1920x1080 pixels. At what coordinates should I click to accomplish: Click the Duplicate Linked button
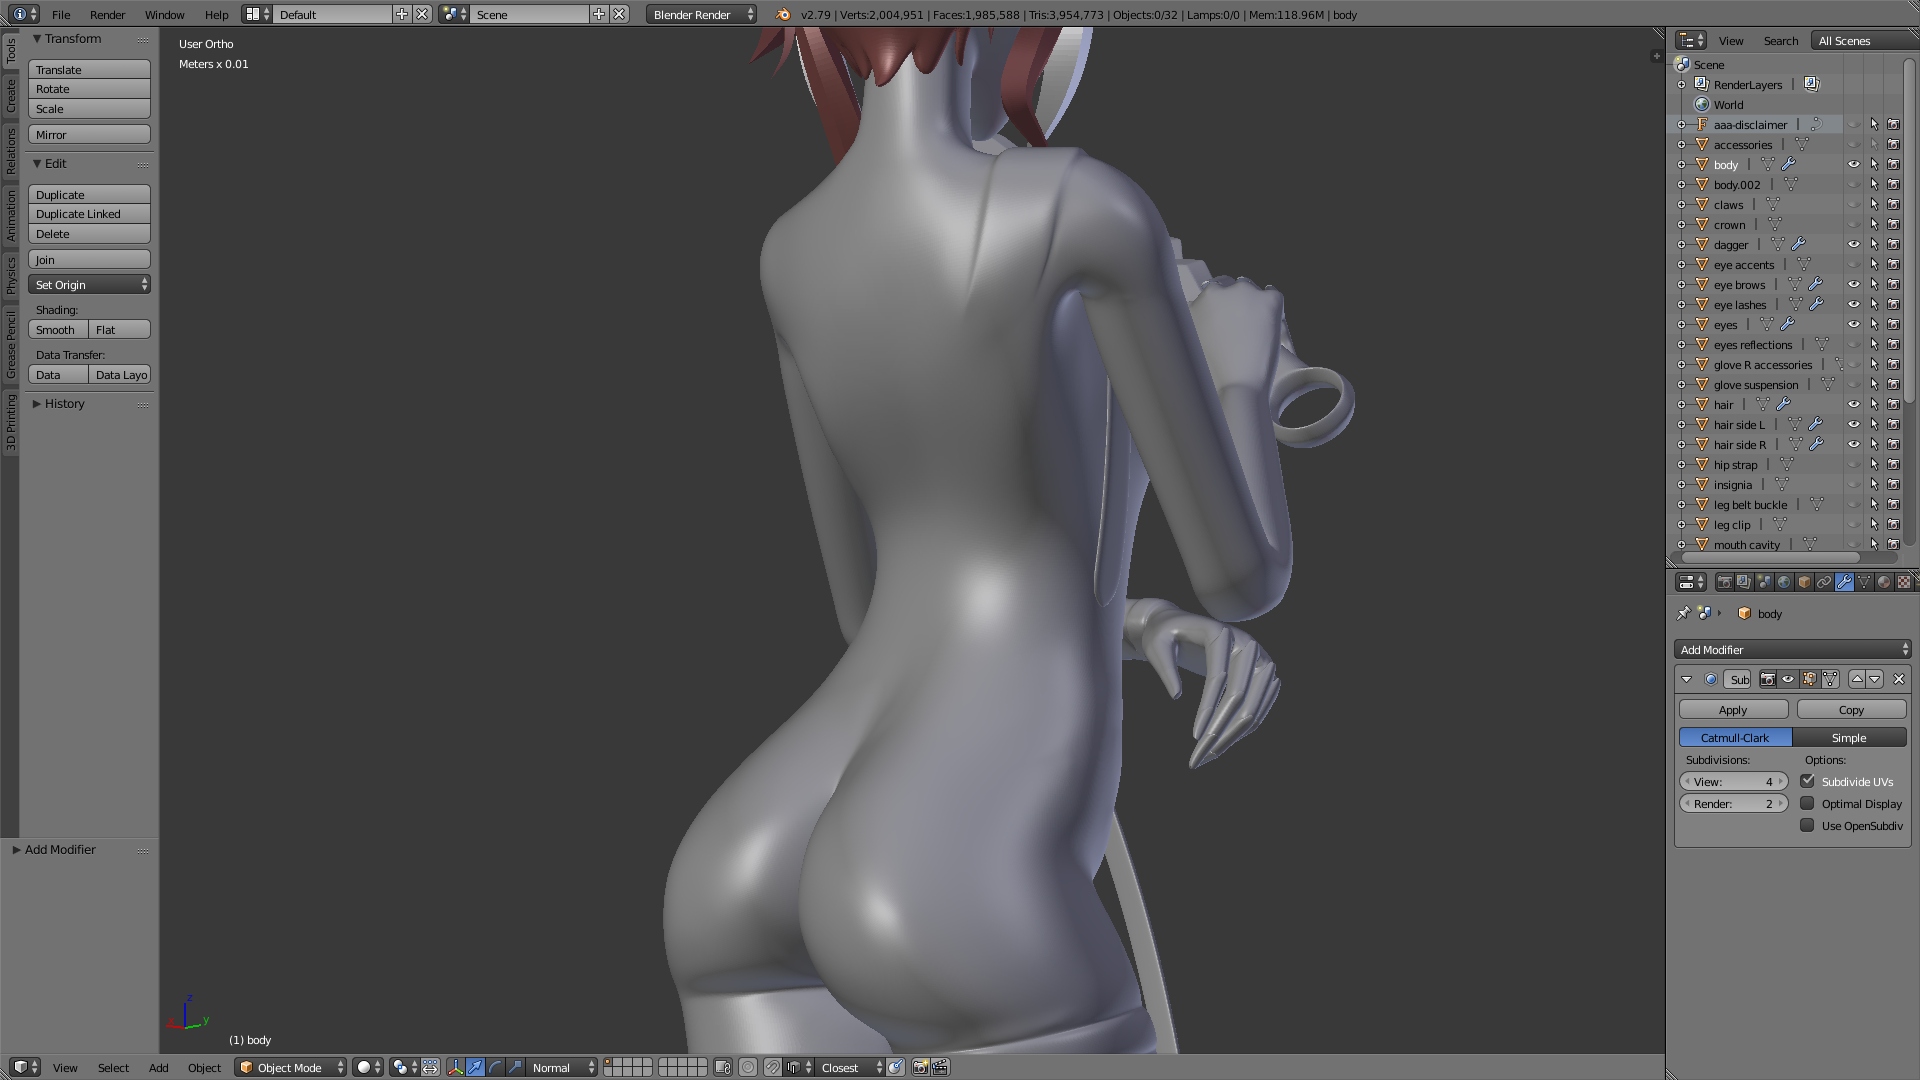[89, 213]
